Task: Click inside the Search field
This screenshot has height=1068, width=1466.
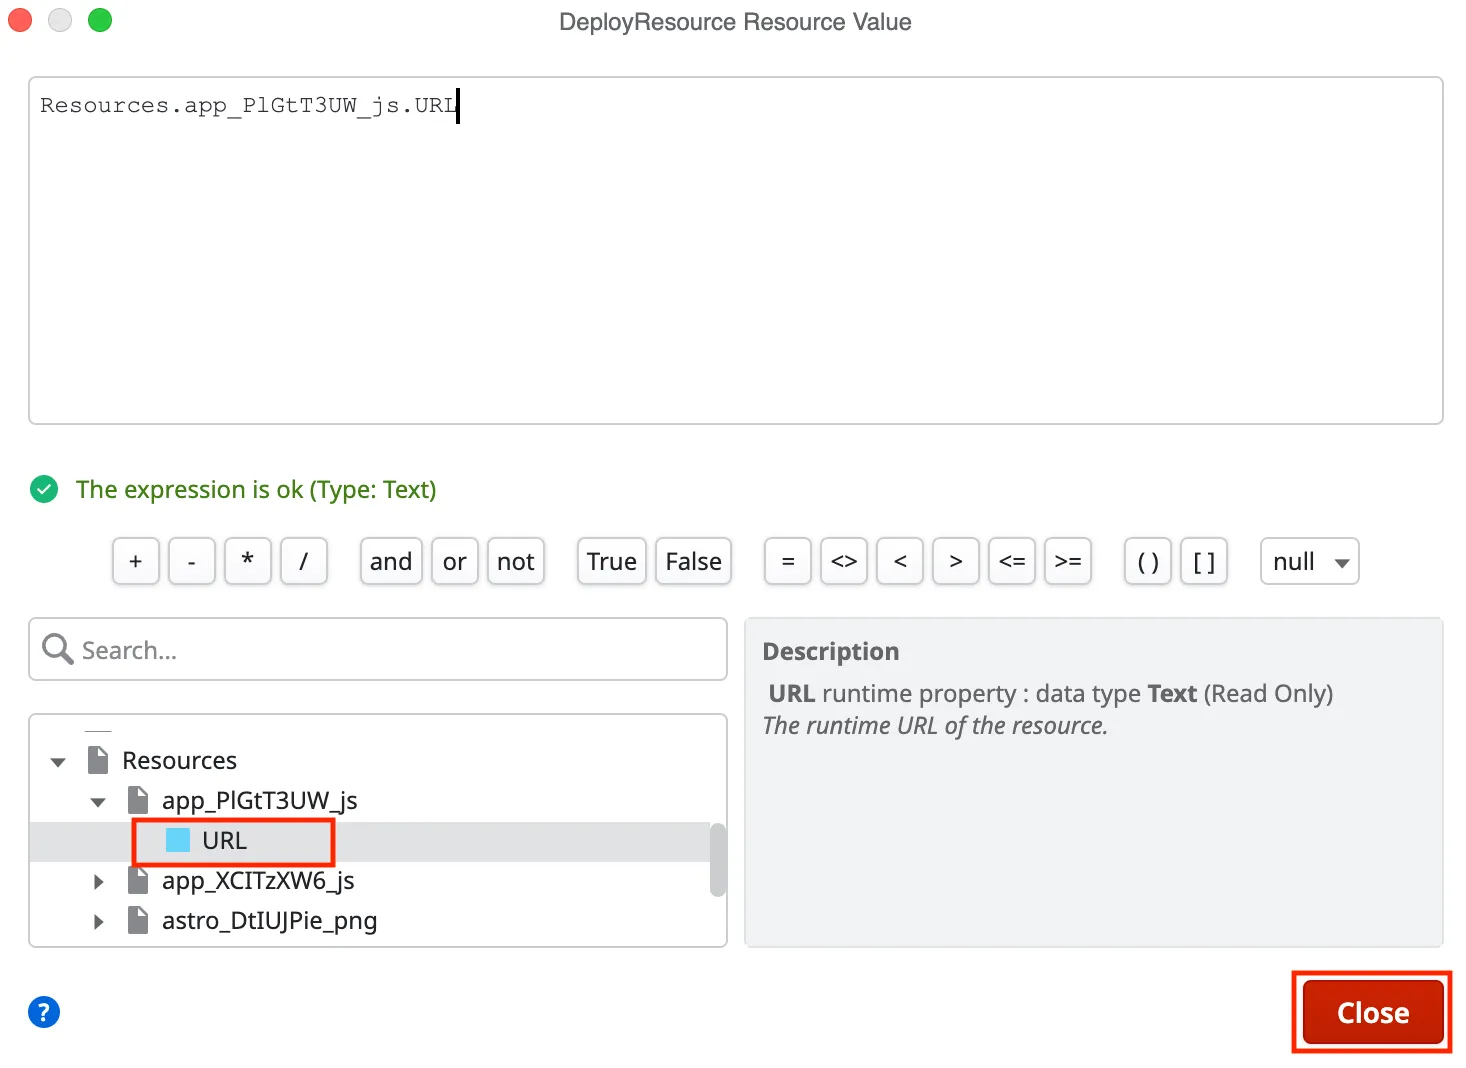Action: (x=300, y=649)
